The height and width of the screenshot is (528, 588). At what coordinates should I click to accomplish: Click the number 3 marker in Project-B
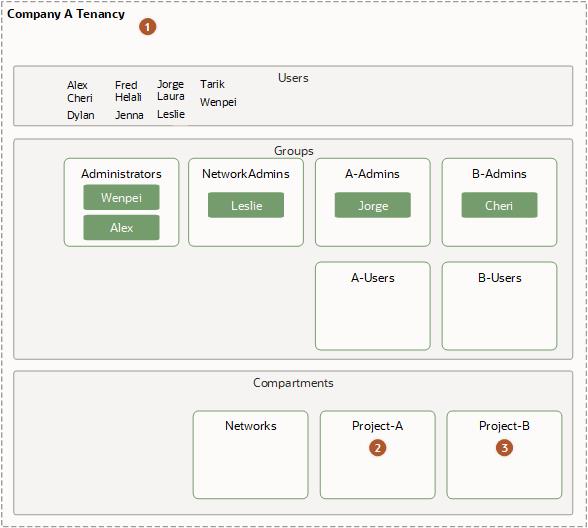504,448
